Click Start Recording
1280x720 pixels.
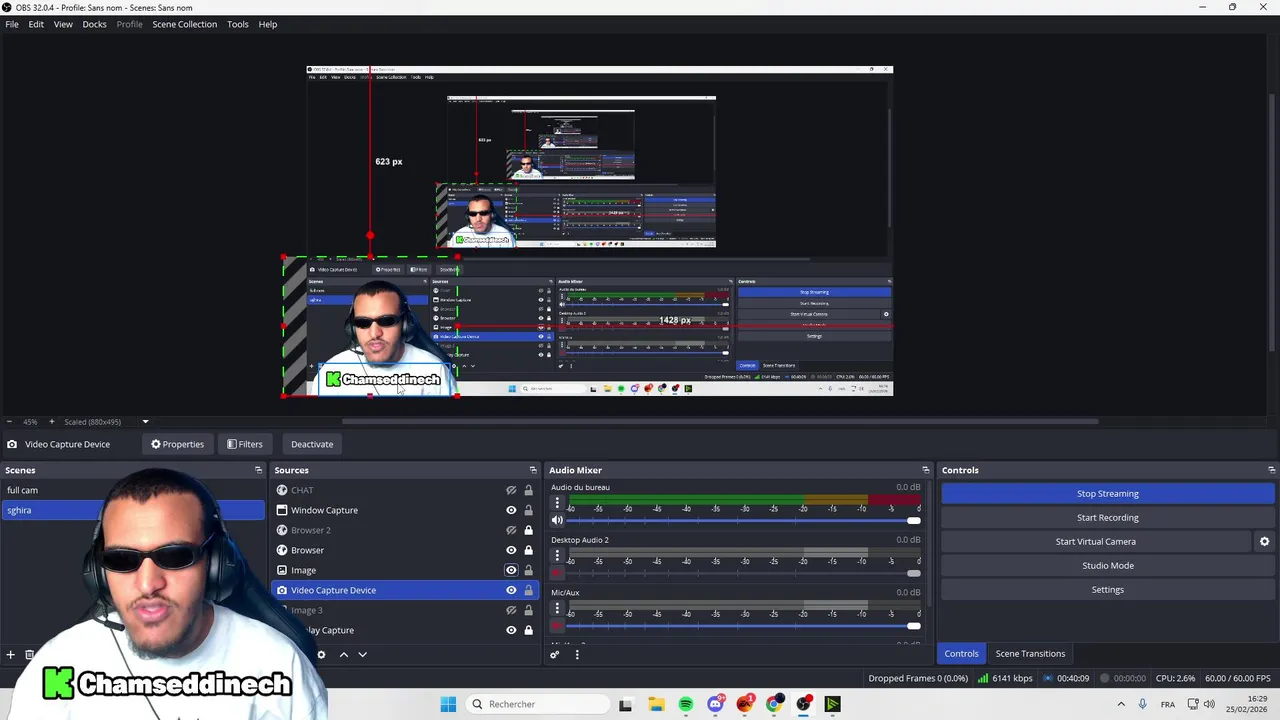click(1107, 517)
